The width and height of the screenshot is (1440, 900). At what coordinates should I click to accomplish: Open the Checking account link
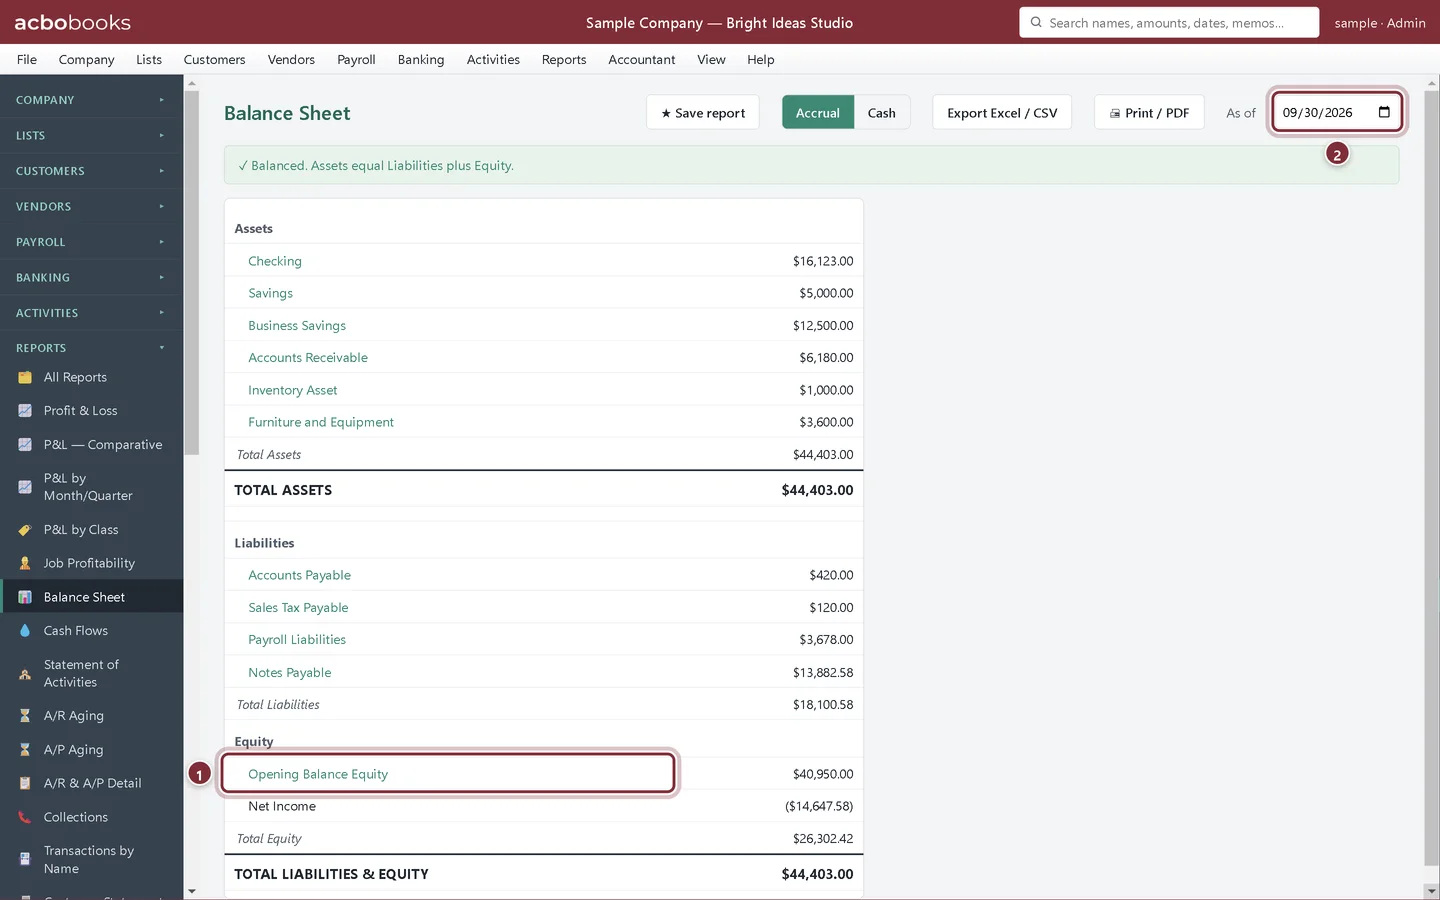click(x=275, y=261)
